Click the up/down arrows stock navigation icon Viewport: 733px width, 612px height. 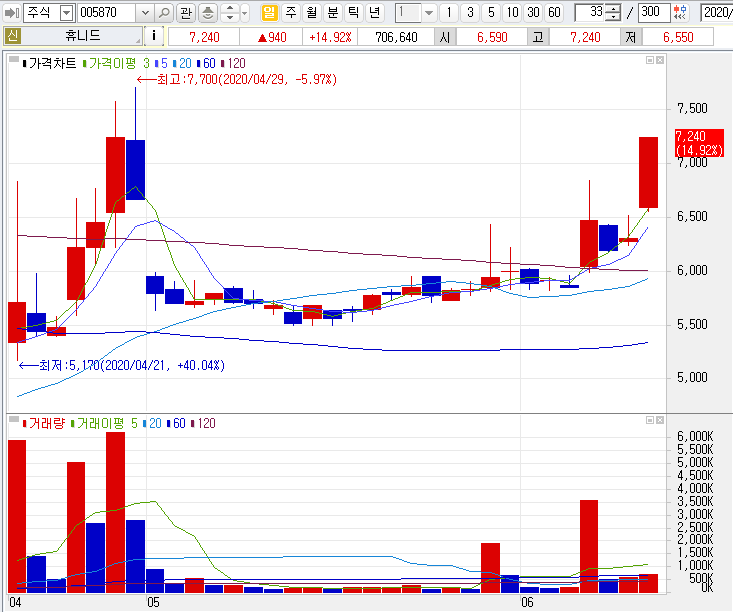[230, 13]
